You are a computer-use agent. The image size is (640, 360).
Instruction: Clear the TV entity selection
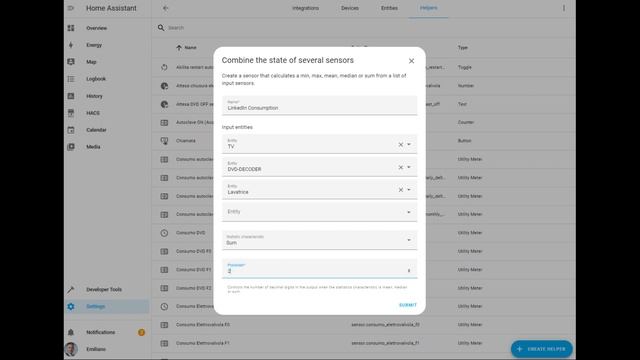pyautogui.click(x=400, y=144)
